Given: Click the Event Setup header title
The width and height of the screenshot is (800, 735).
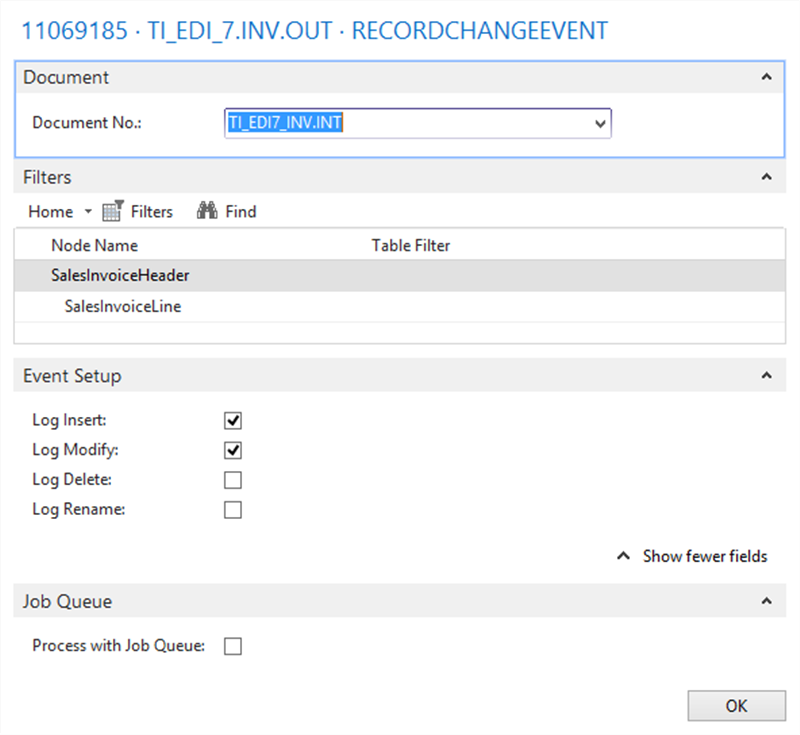Looking at the screenshot, I should [72, 376].
